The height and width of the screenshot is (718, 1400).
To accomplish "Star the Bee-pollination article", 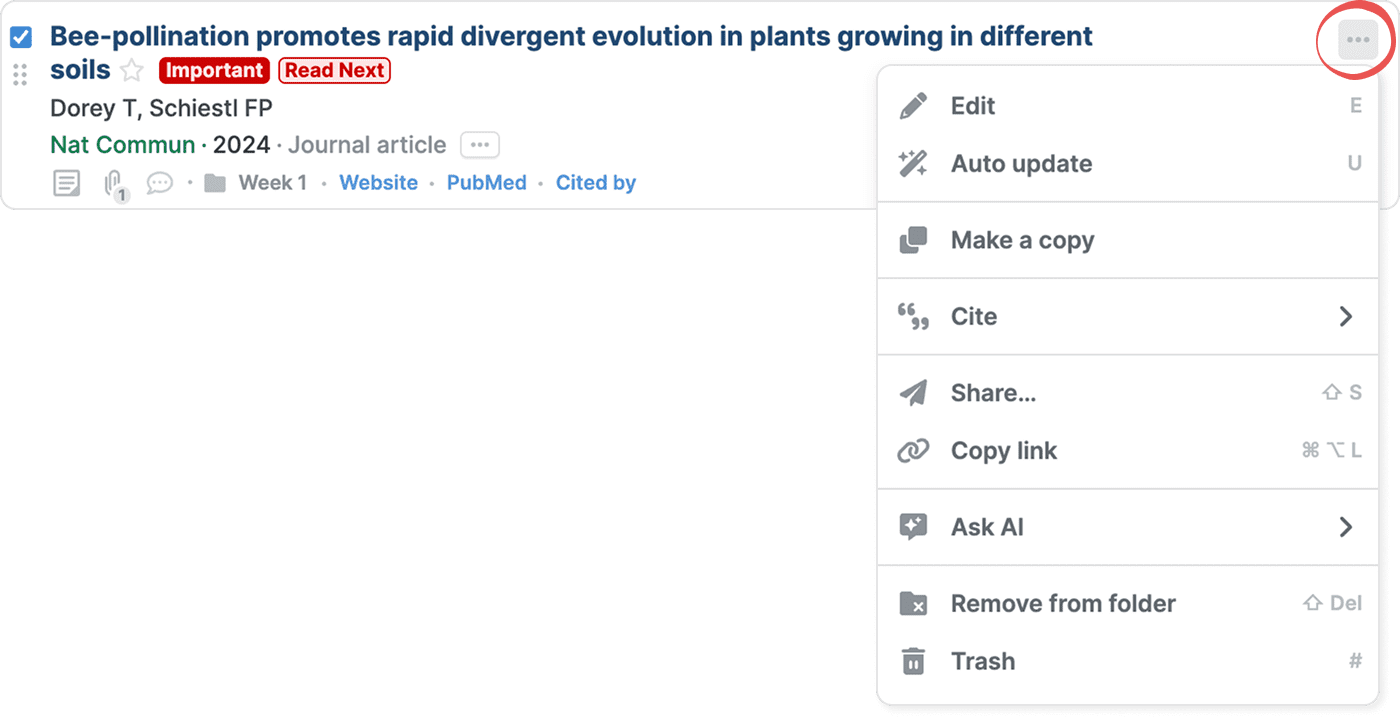I will 132,71.
